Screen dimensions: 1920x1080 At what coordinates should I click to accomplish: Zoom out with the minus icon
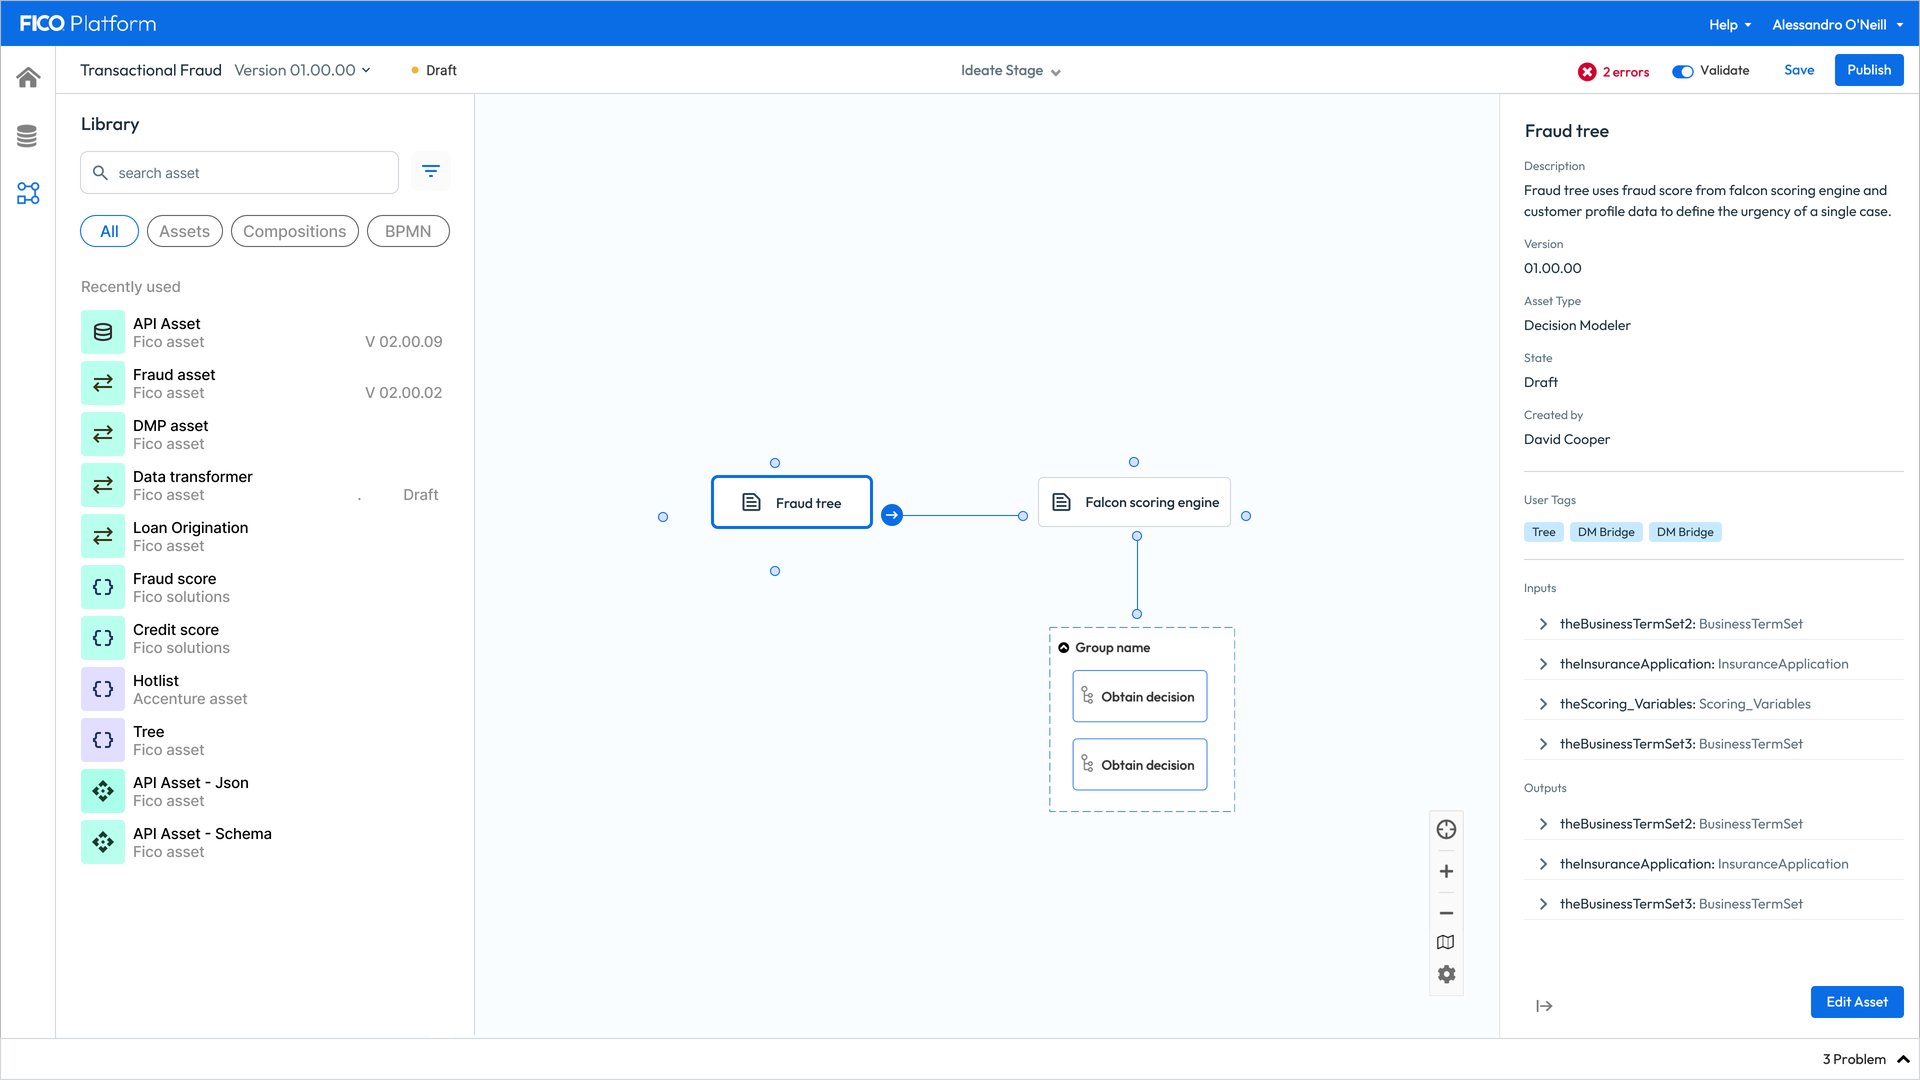click(1446, 913)
